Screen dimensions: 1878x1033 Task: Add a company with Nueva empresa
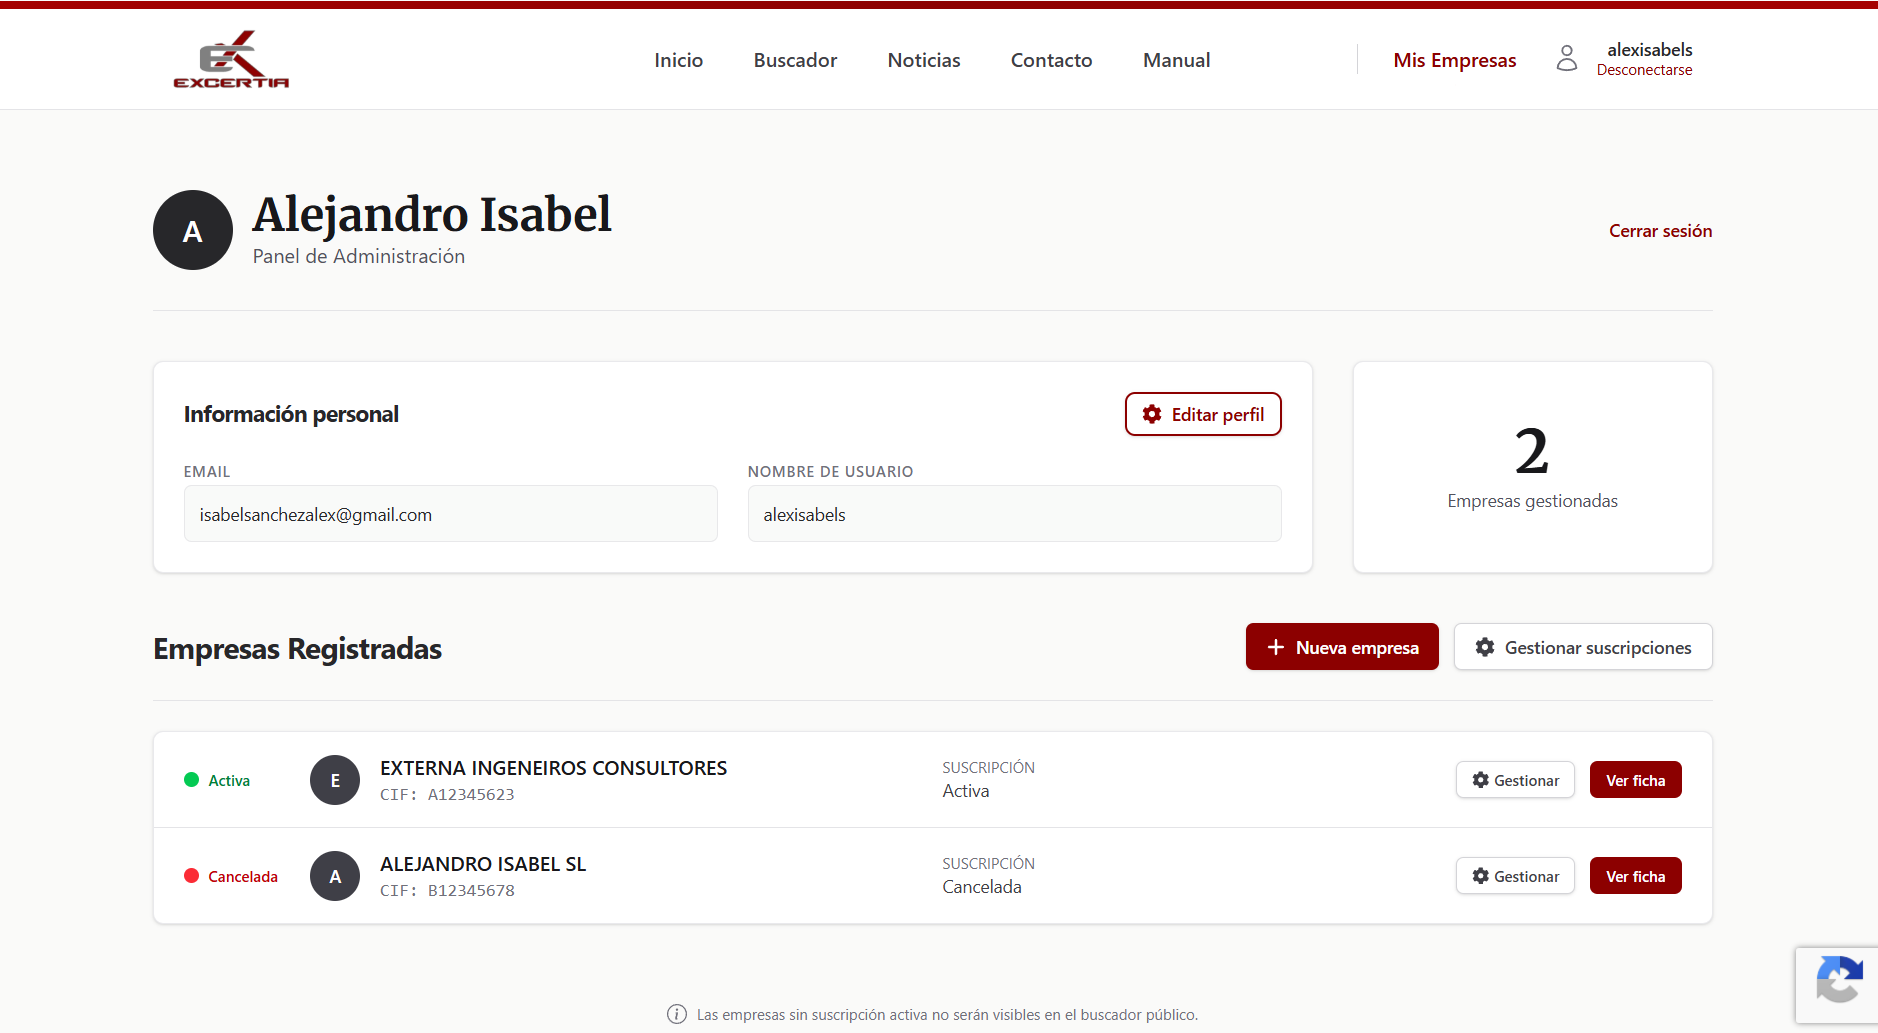pos(1342,647)
